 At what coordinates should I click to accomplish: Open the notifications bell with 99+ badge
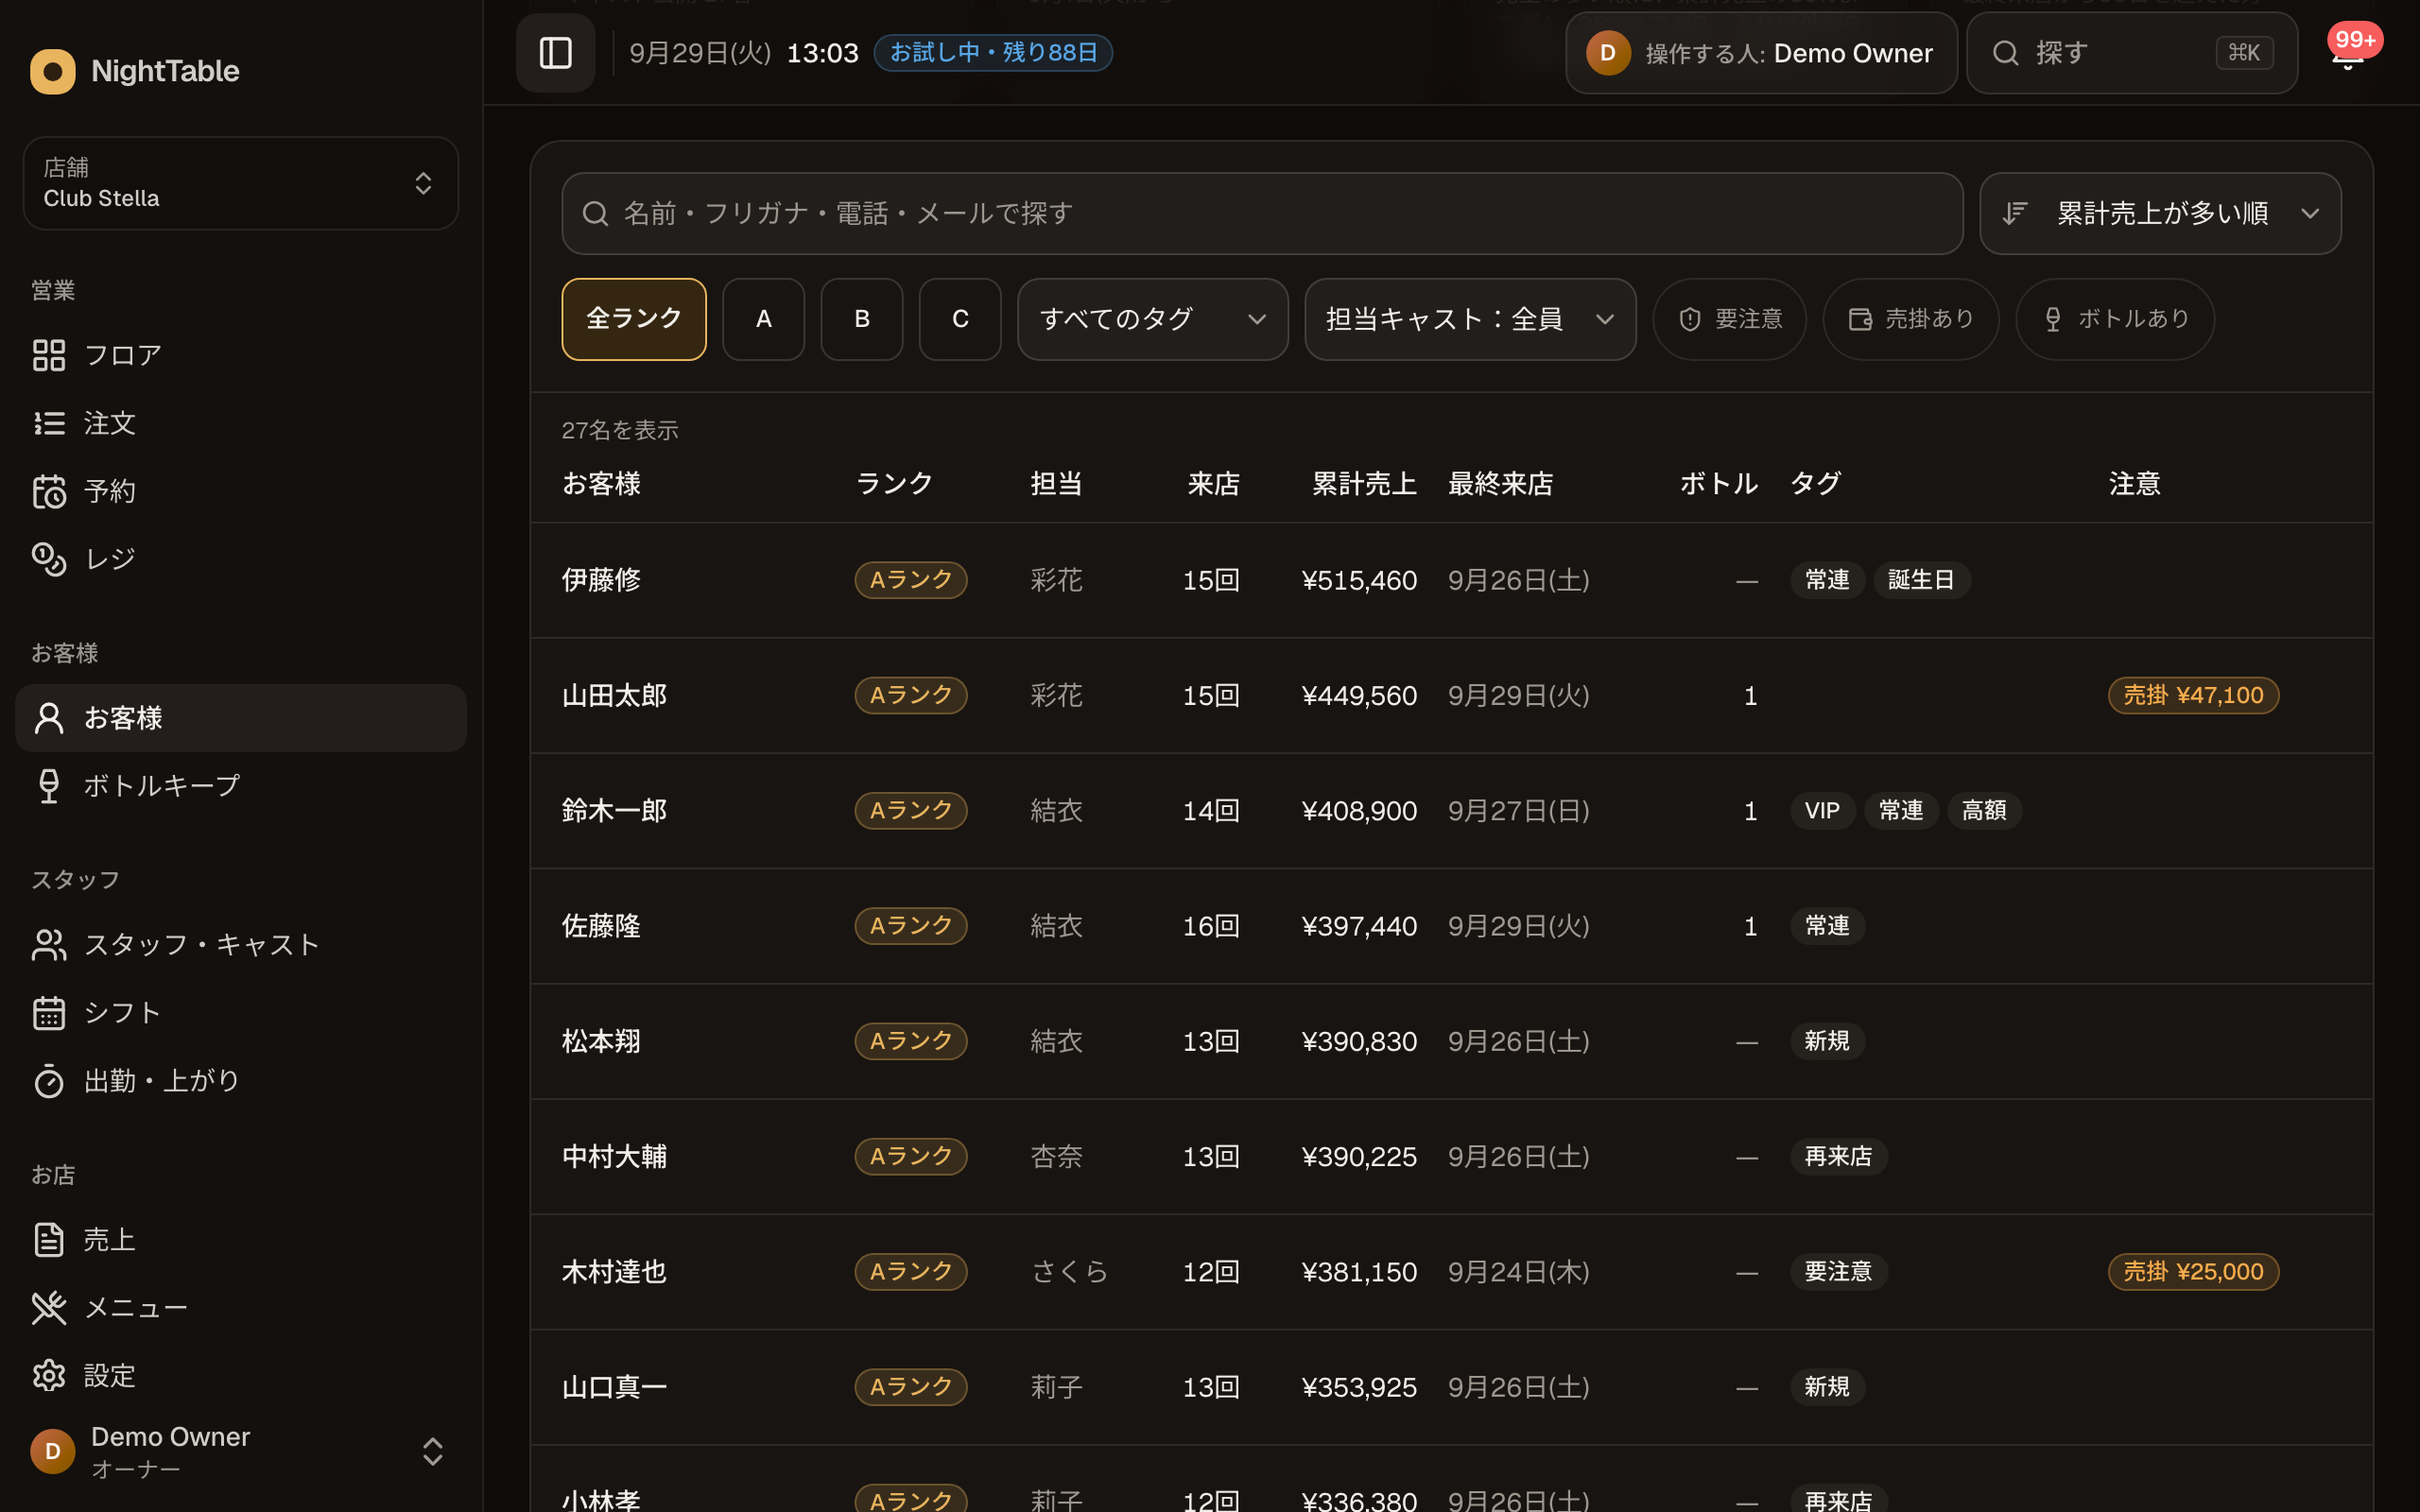[x=2348, y=53]
